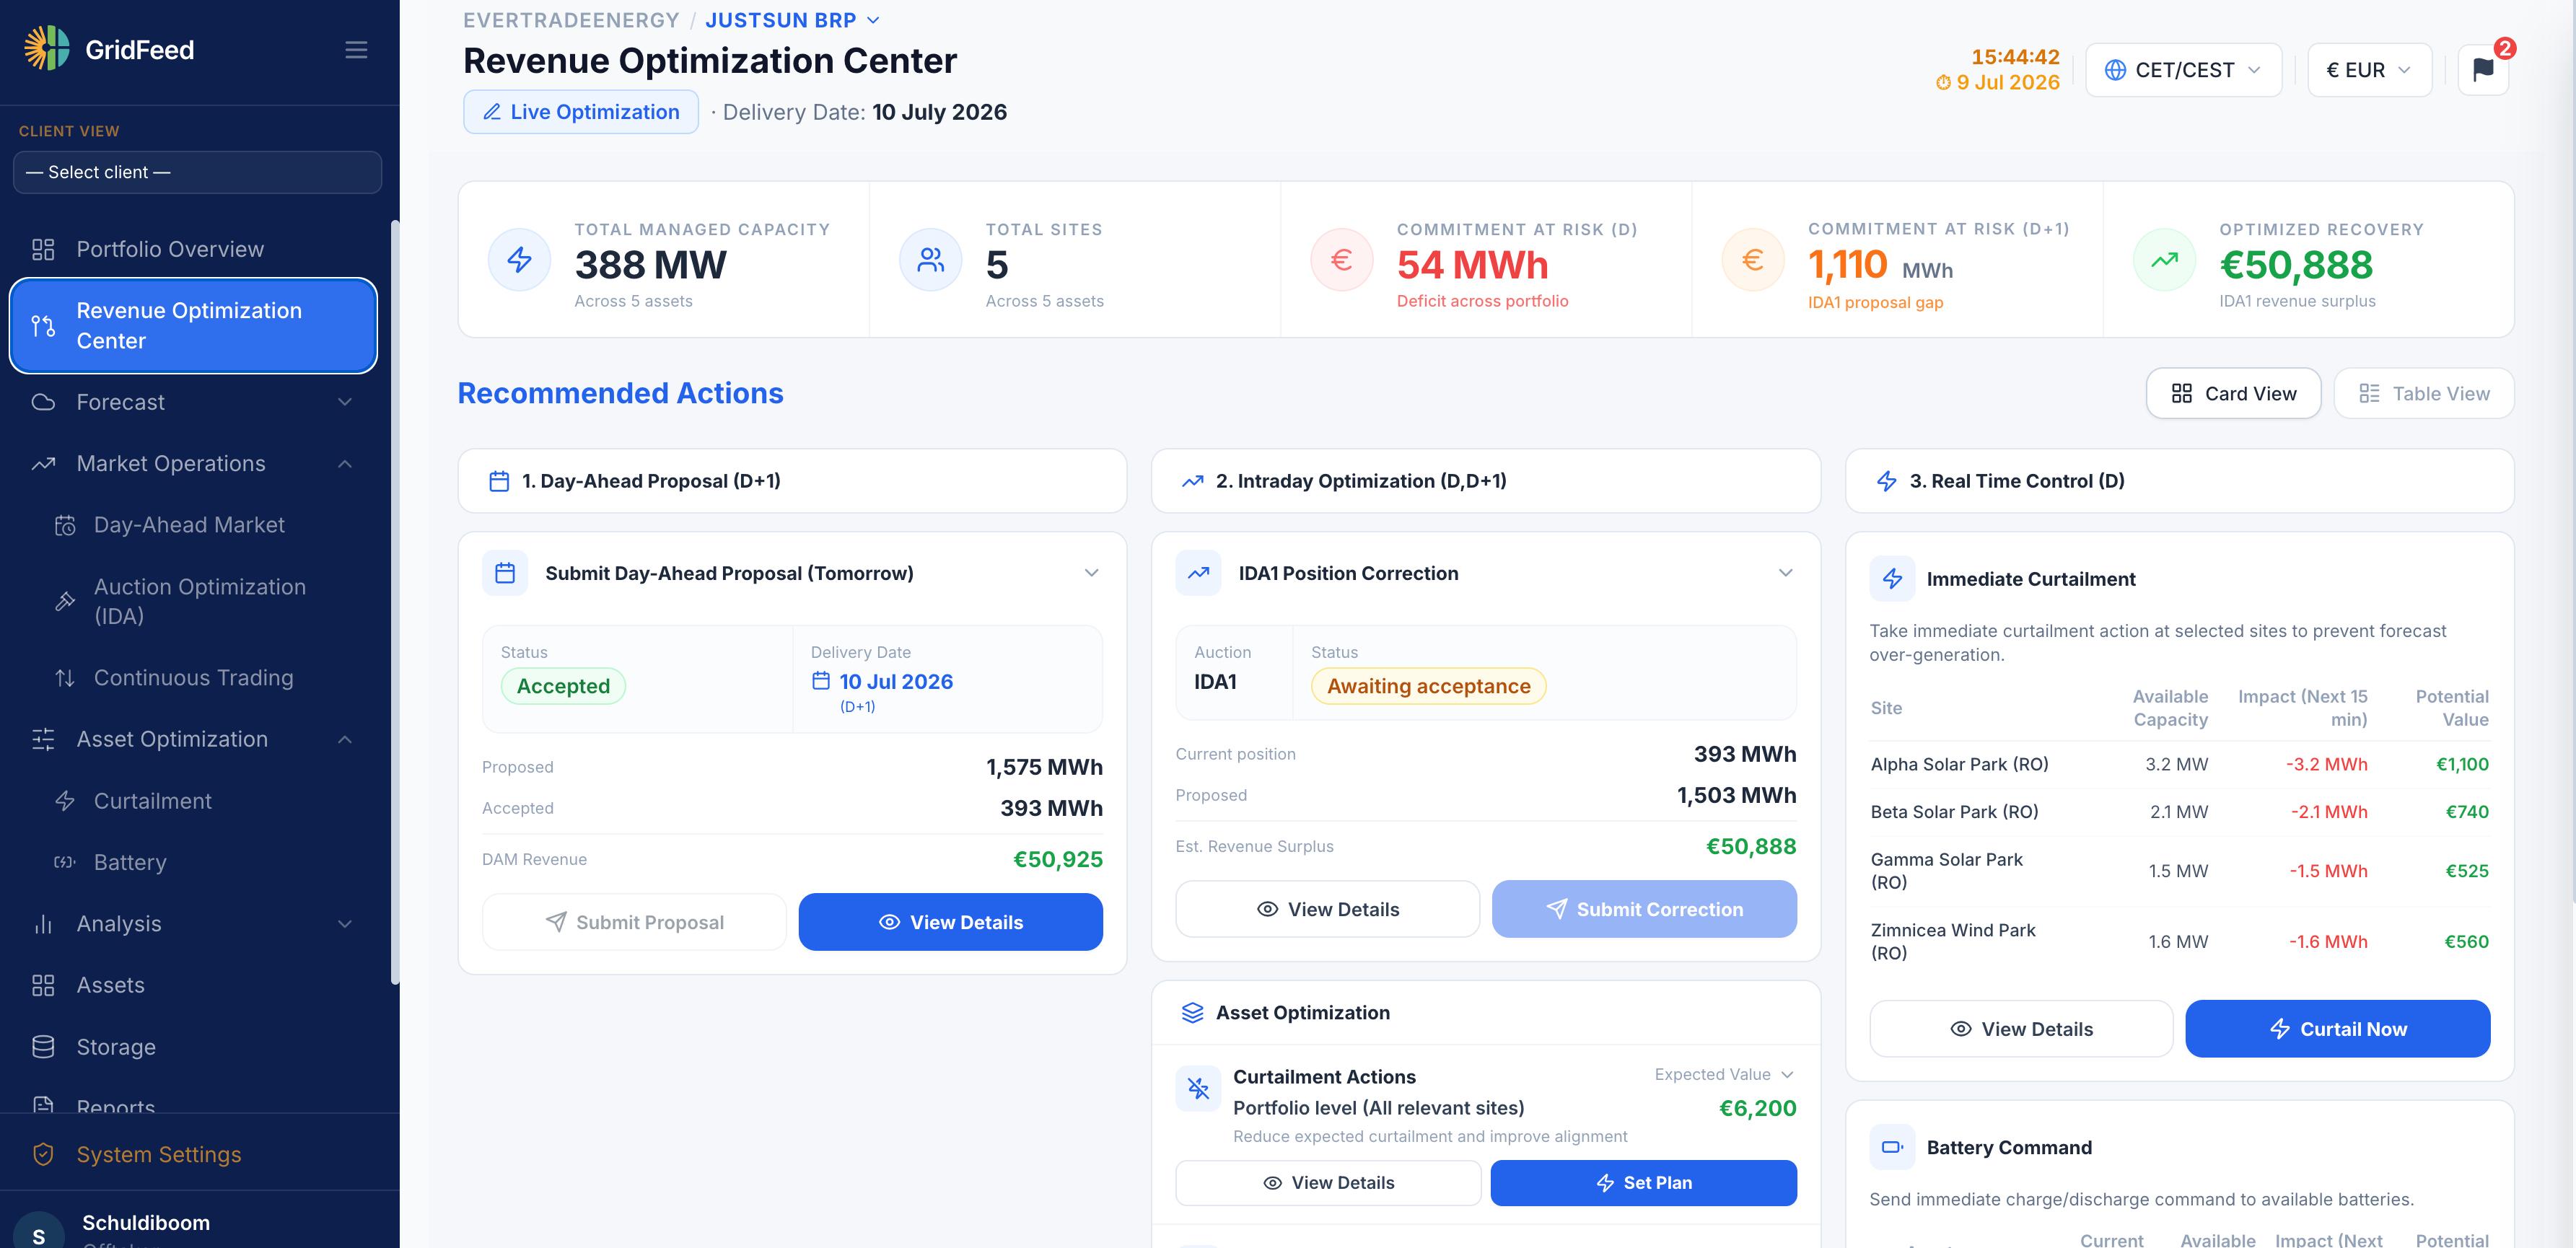The width and height of the screenshot is (2576, 1248).
Task: Click the Optimized Recovery trend icon
Action: coord(2164,260)
